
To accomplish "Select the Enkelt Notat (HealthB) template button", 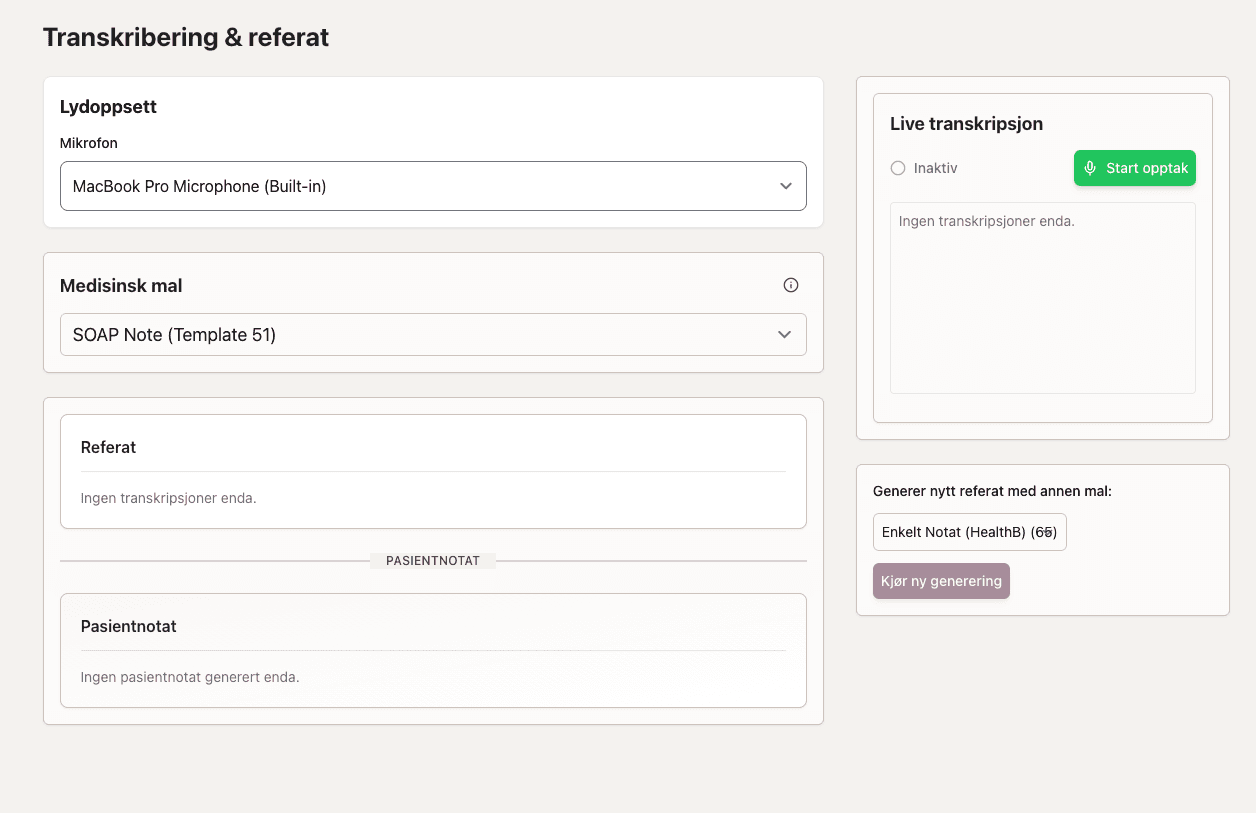I will click(x=969, y=532).
